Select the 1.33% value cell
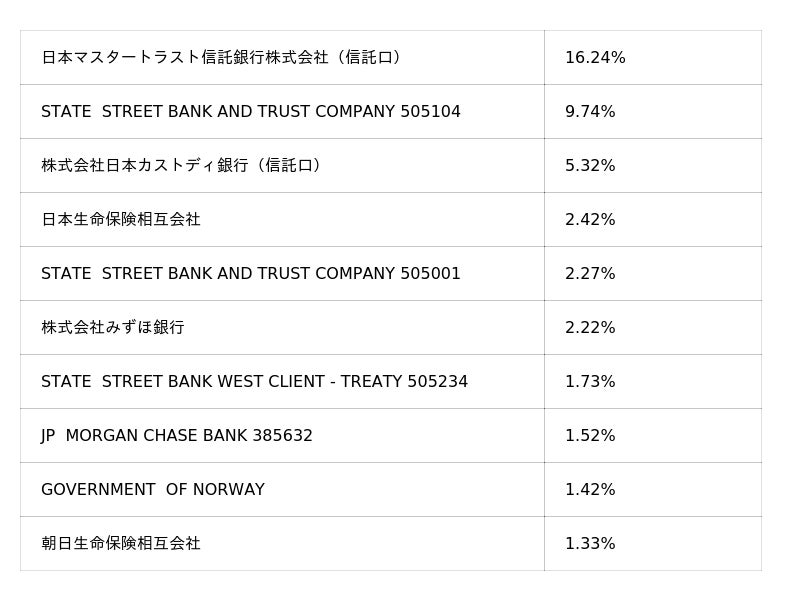Screen dimensions: 800x601 590,544
